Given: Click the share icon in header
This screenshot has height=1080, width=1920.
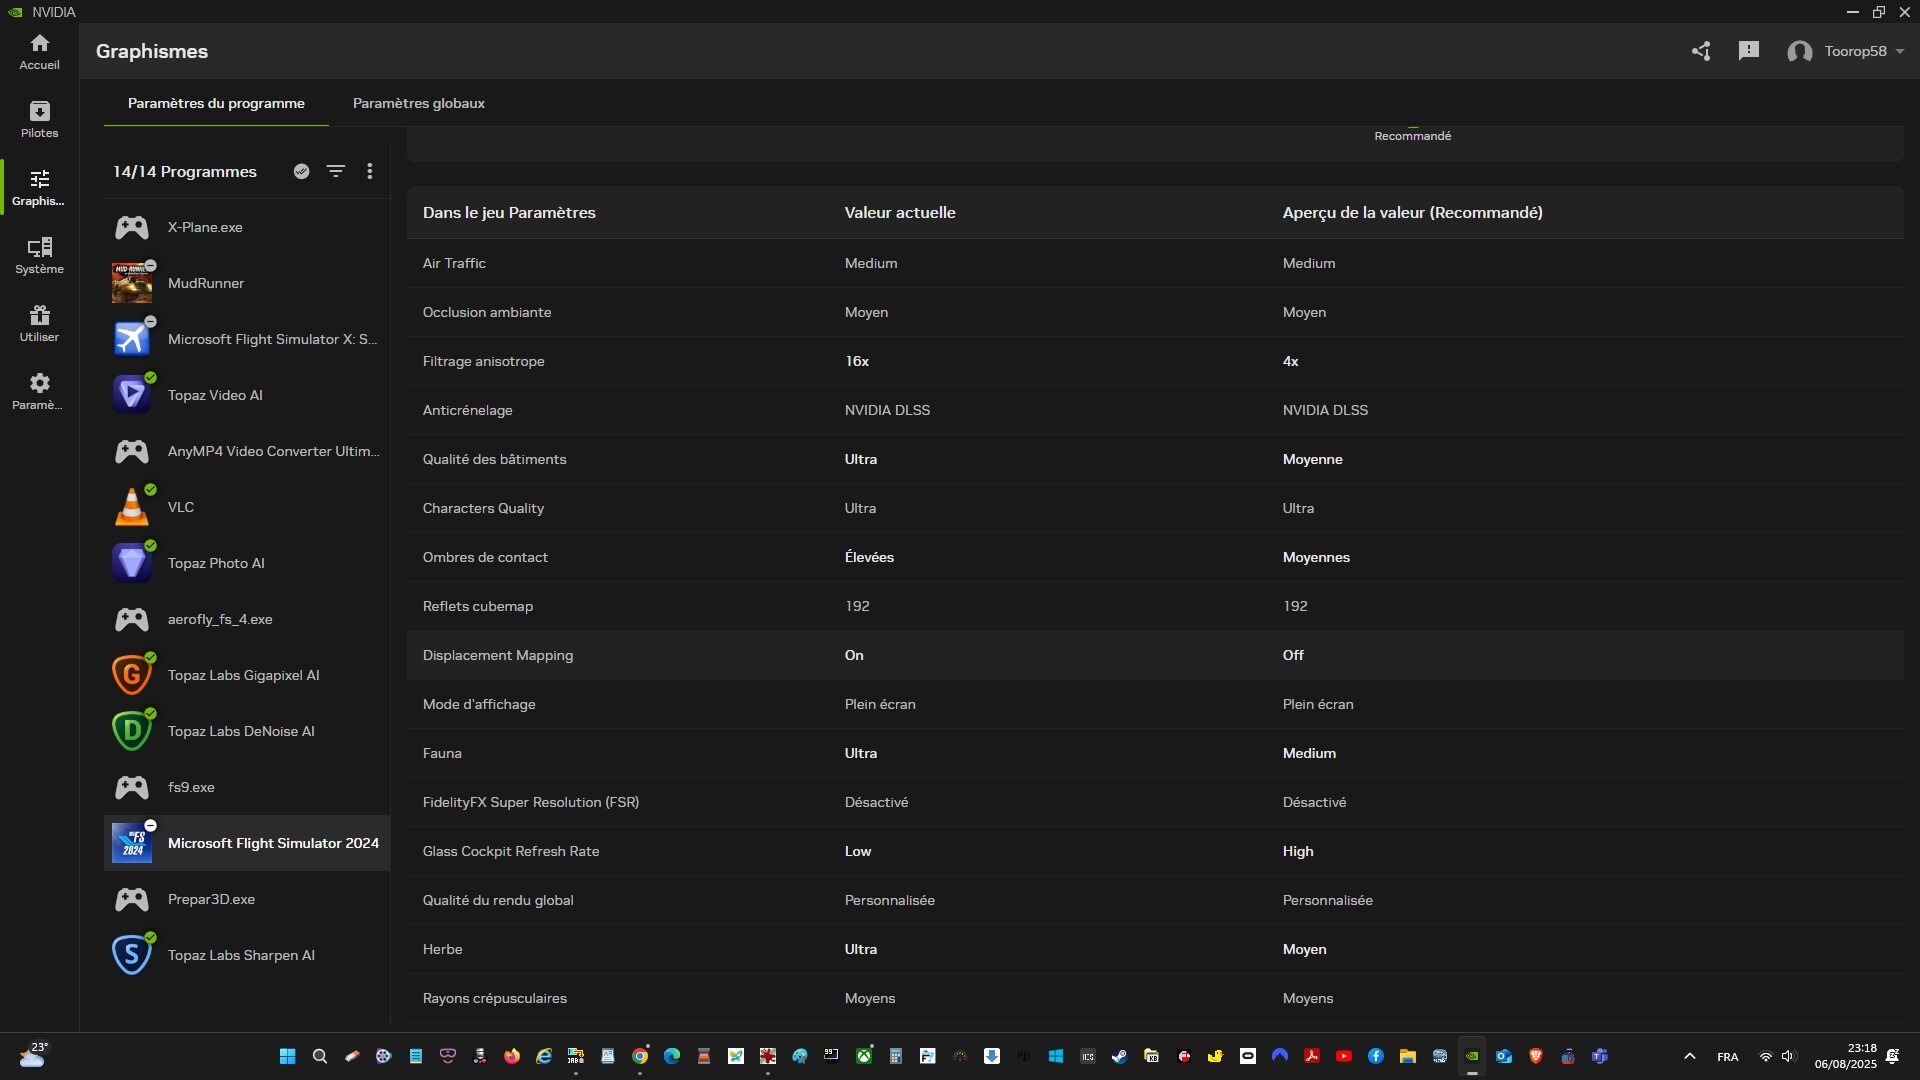Looking at the screenshot, I should pos(1701,51).
